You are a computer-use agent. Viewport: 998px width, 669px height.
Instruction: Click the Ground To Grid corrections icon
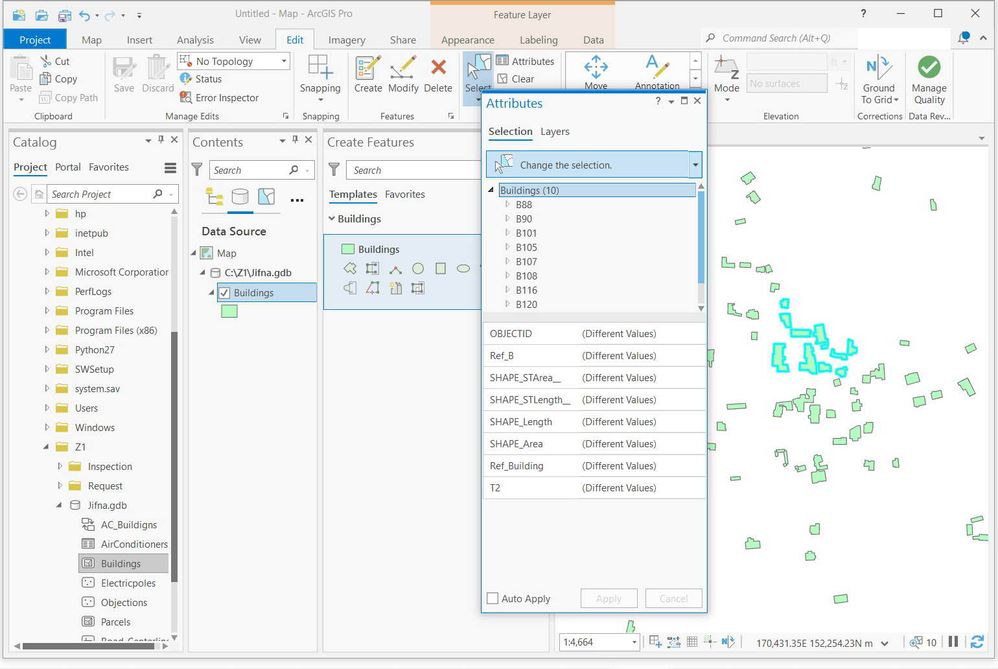879,67
